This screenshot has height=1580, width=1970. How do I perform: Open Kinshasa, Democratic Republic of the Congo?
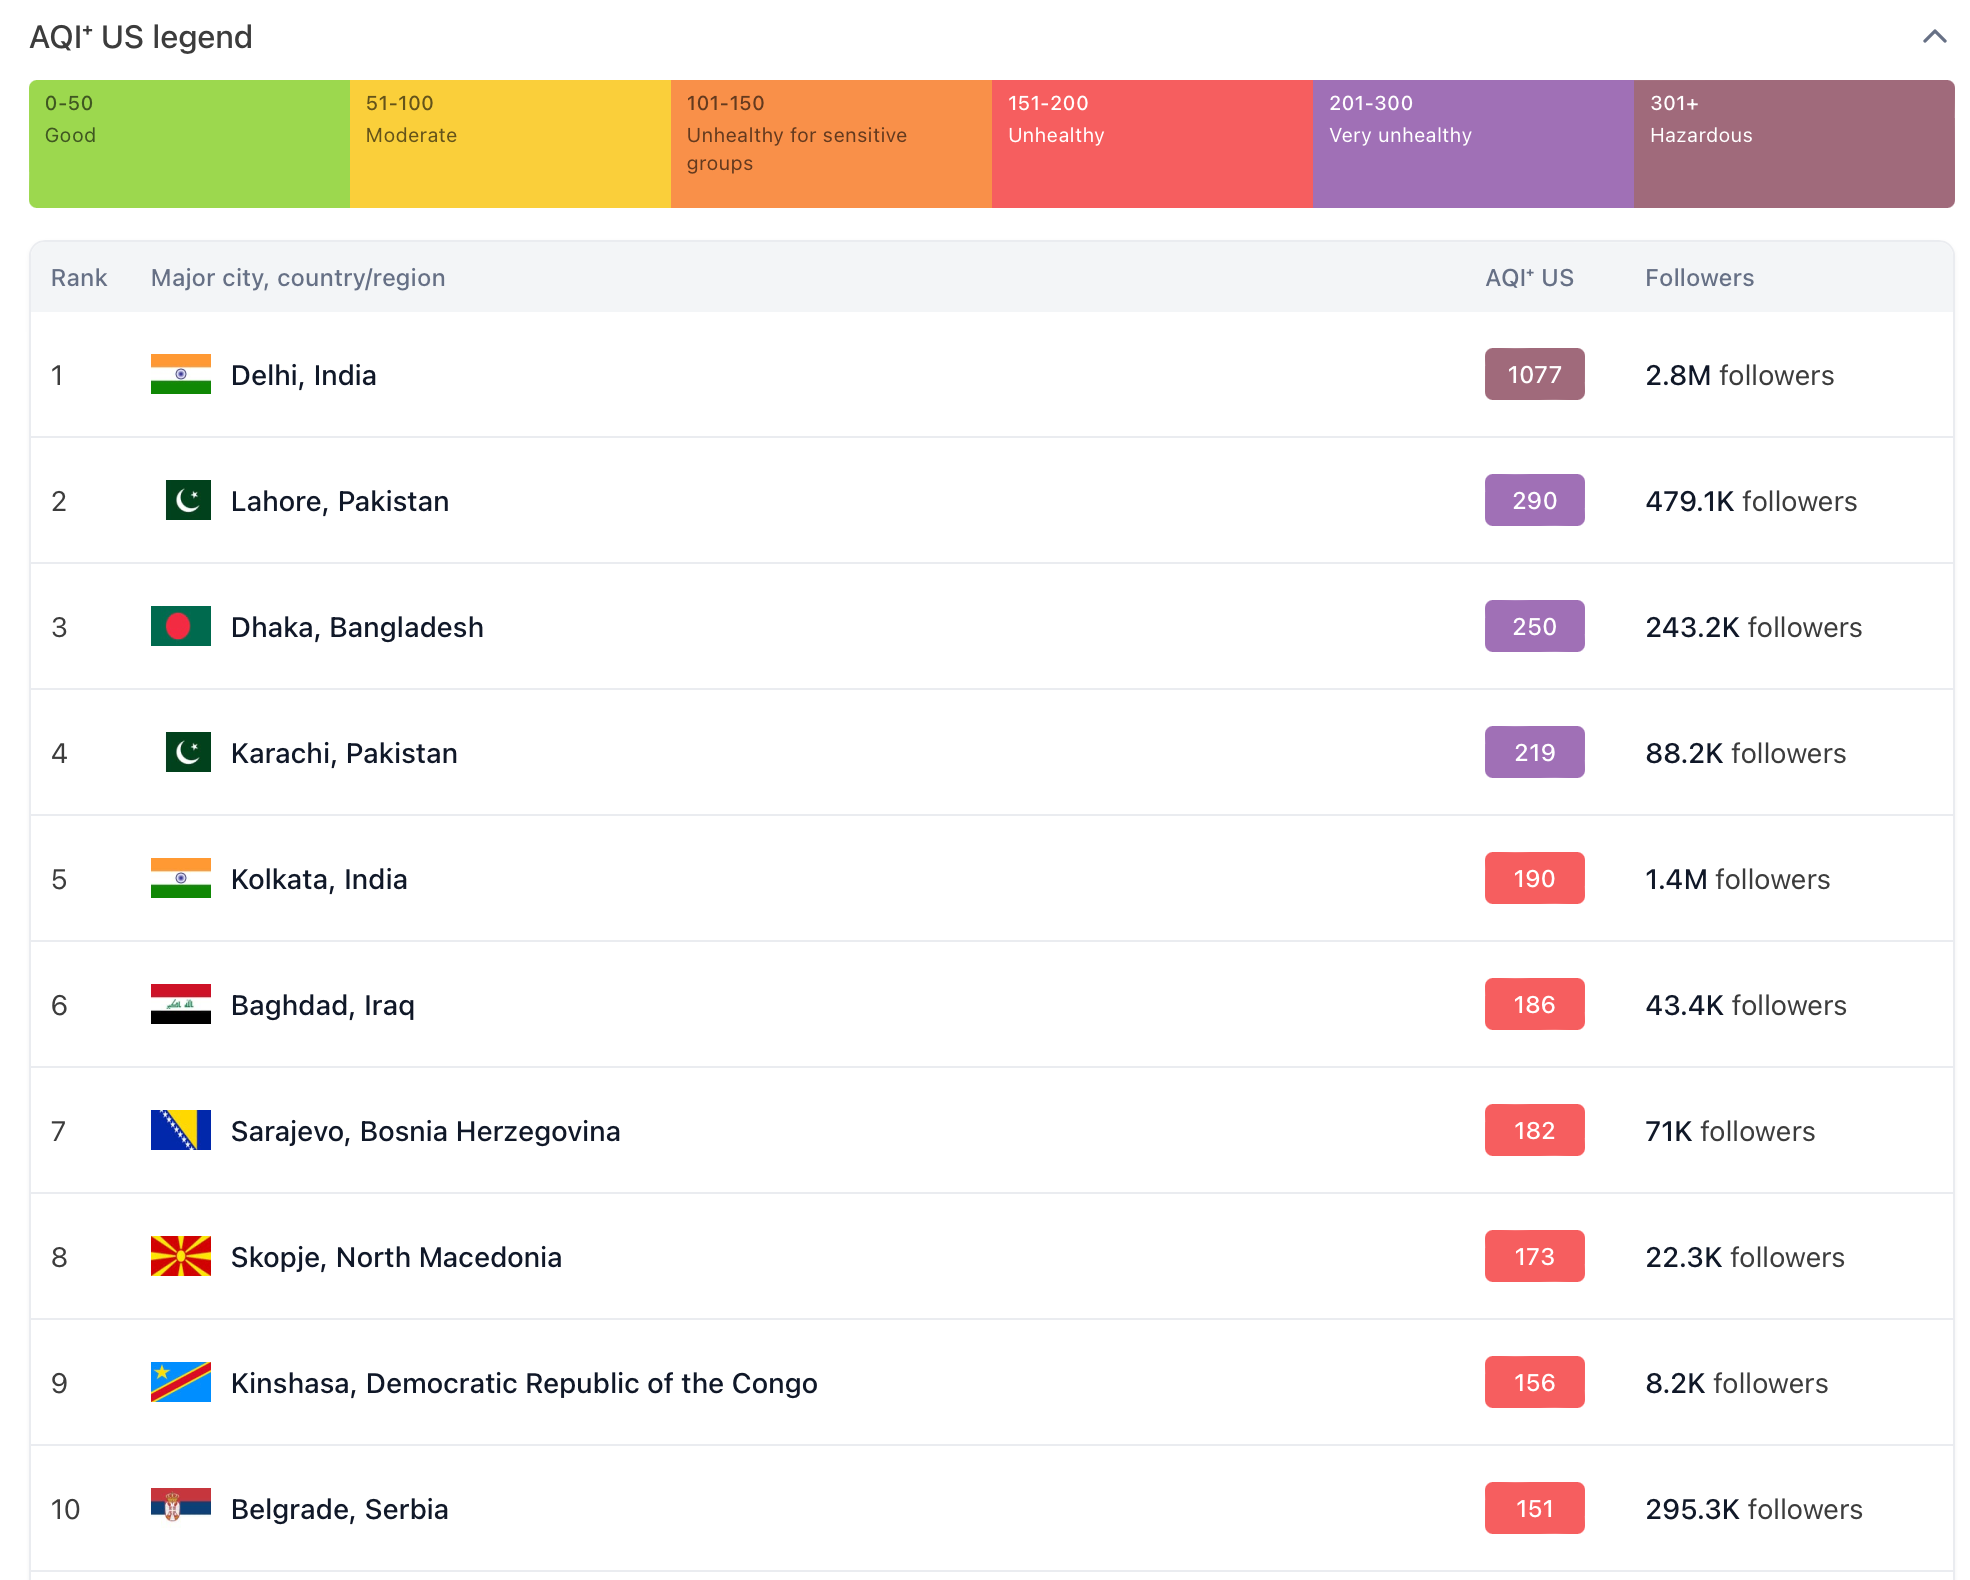523,1383
